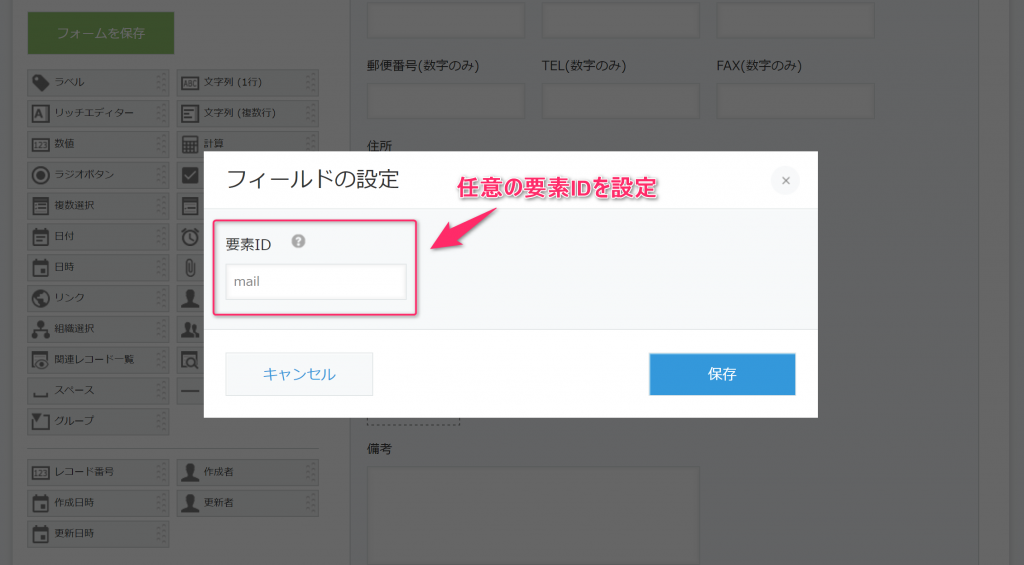
Task: Select the single-person user selection icon
Action: pos(190,297)
